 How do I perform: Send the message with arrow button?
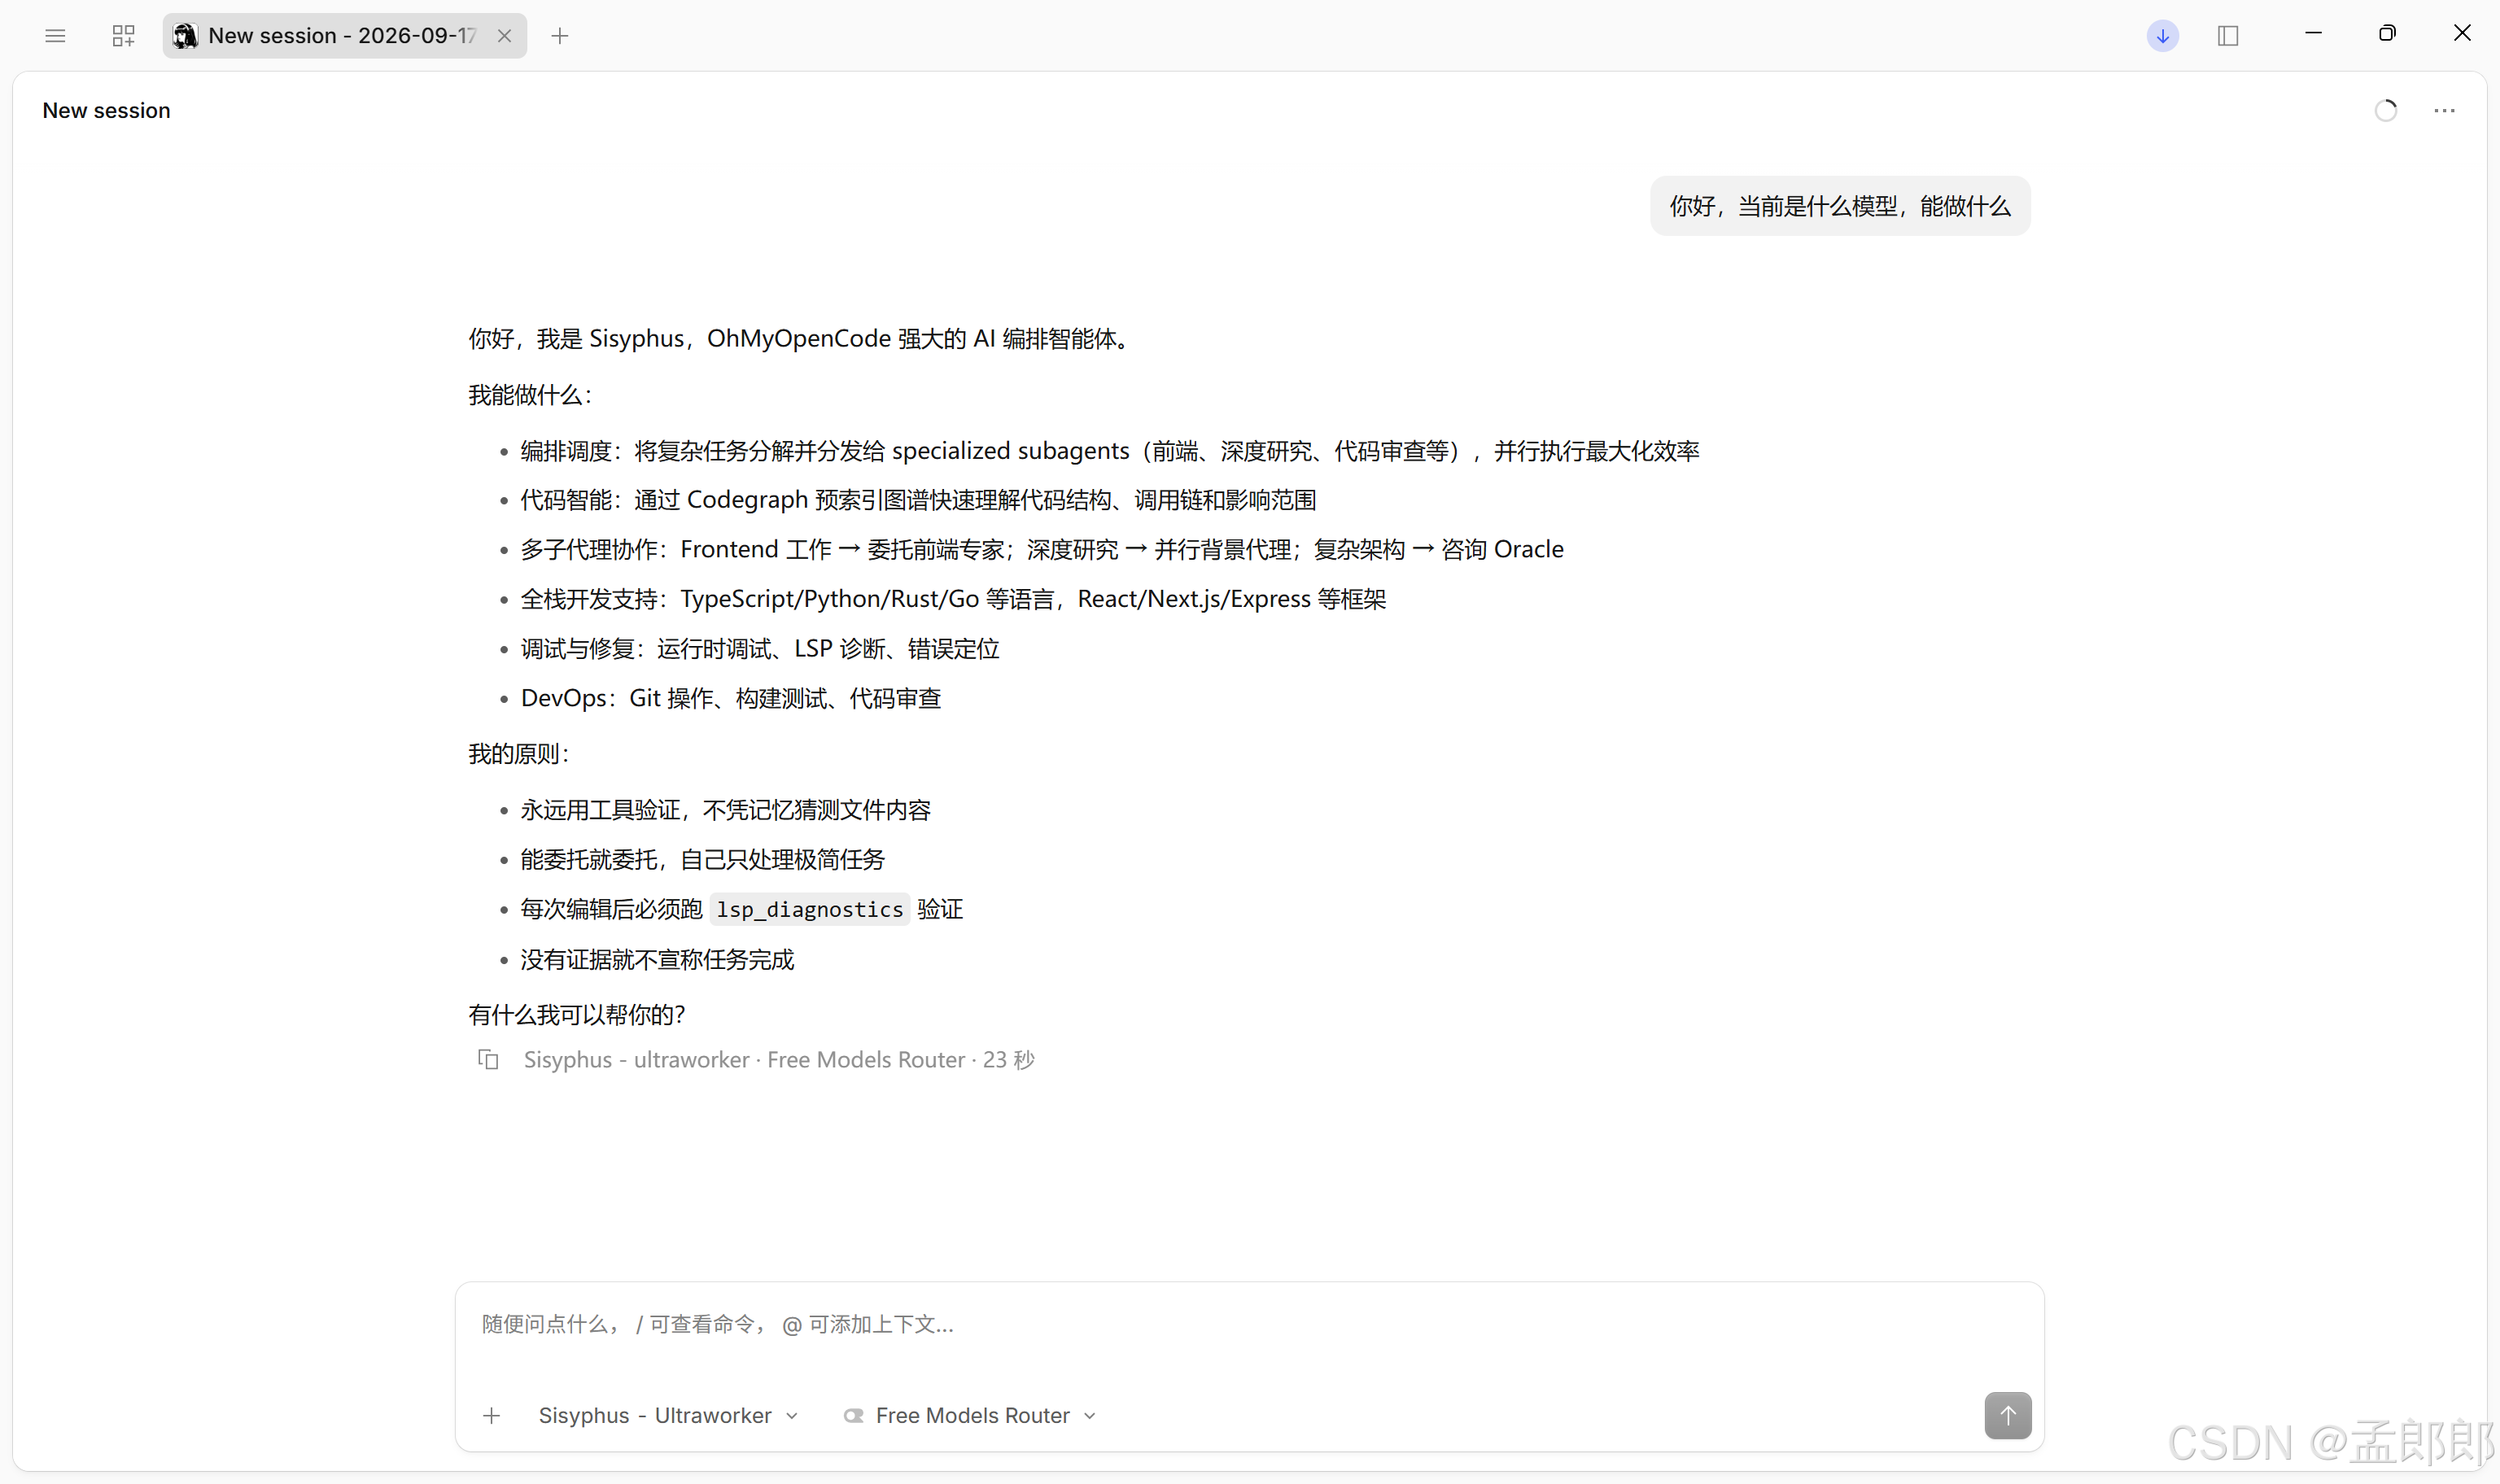point(2007,1415)
